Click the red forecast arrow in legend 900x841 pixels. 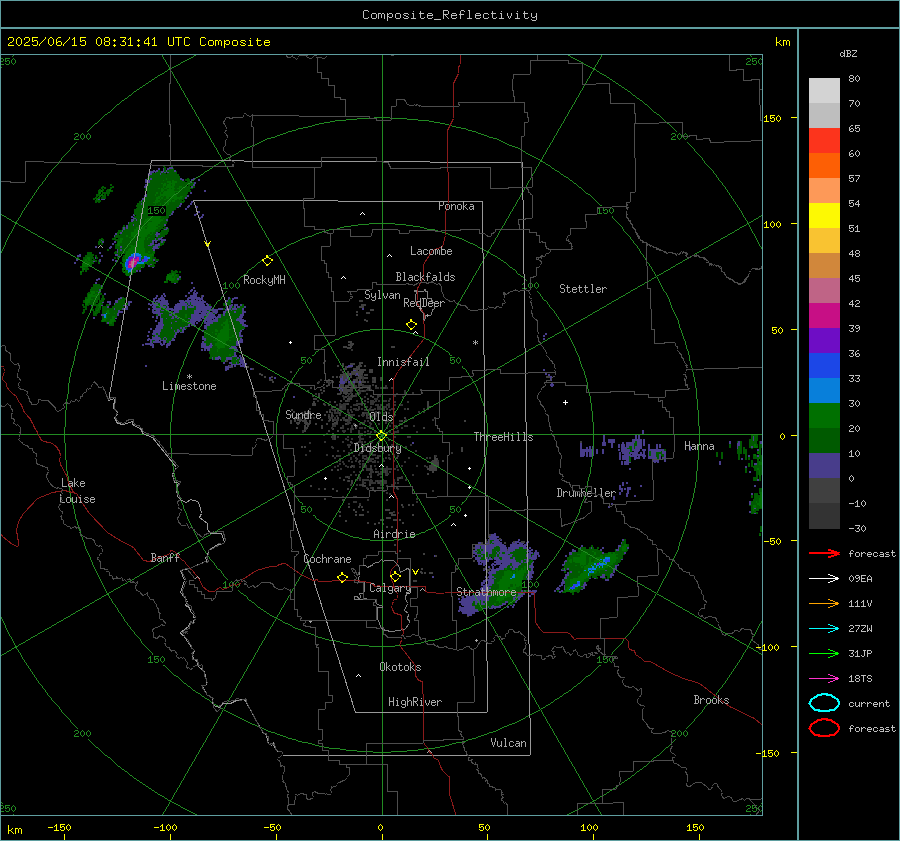coord(824,553)
